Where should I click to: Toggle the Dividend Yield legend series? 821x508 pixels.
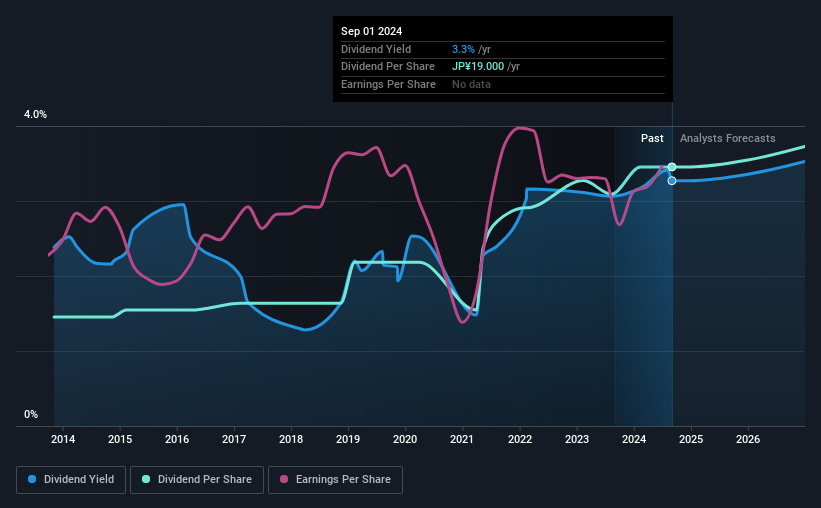(71, 480)
